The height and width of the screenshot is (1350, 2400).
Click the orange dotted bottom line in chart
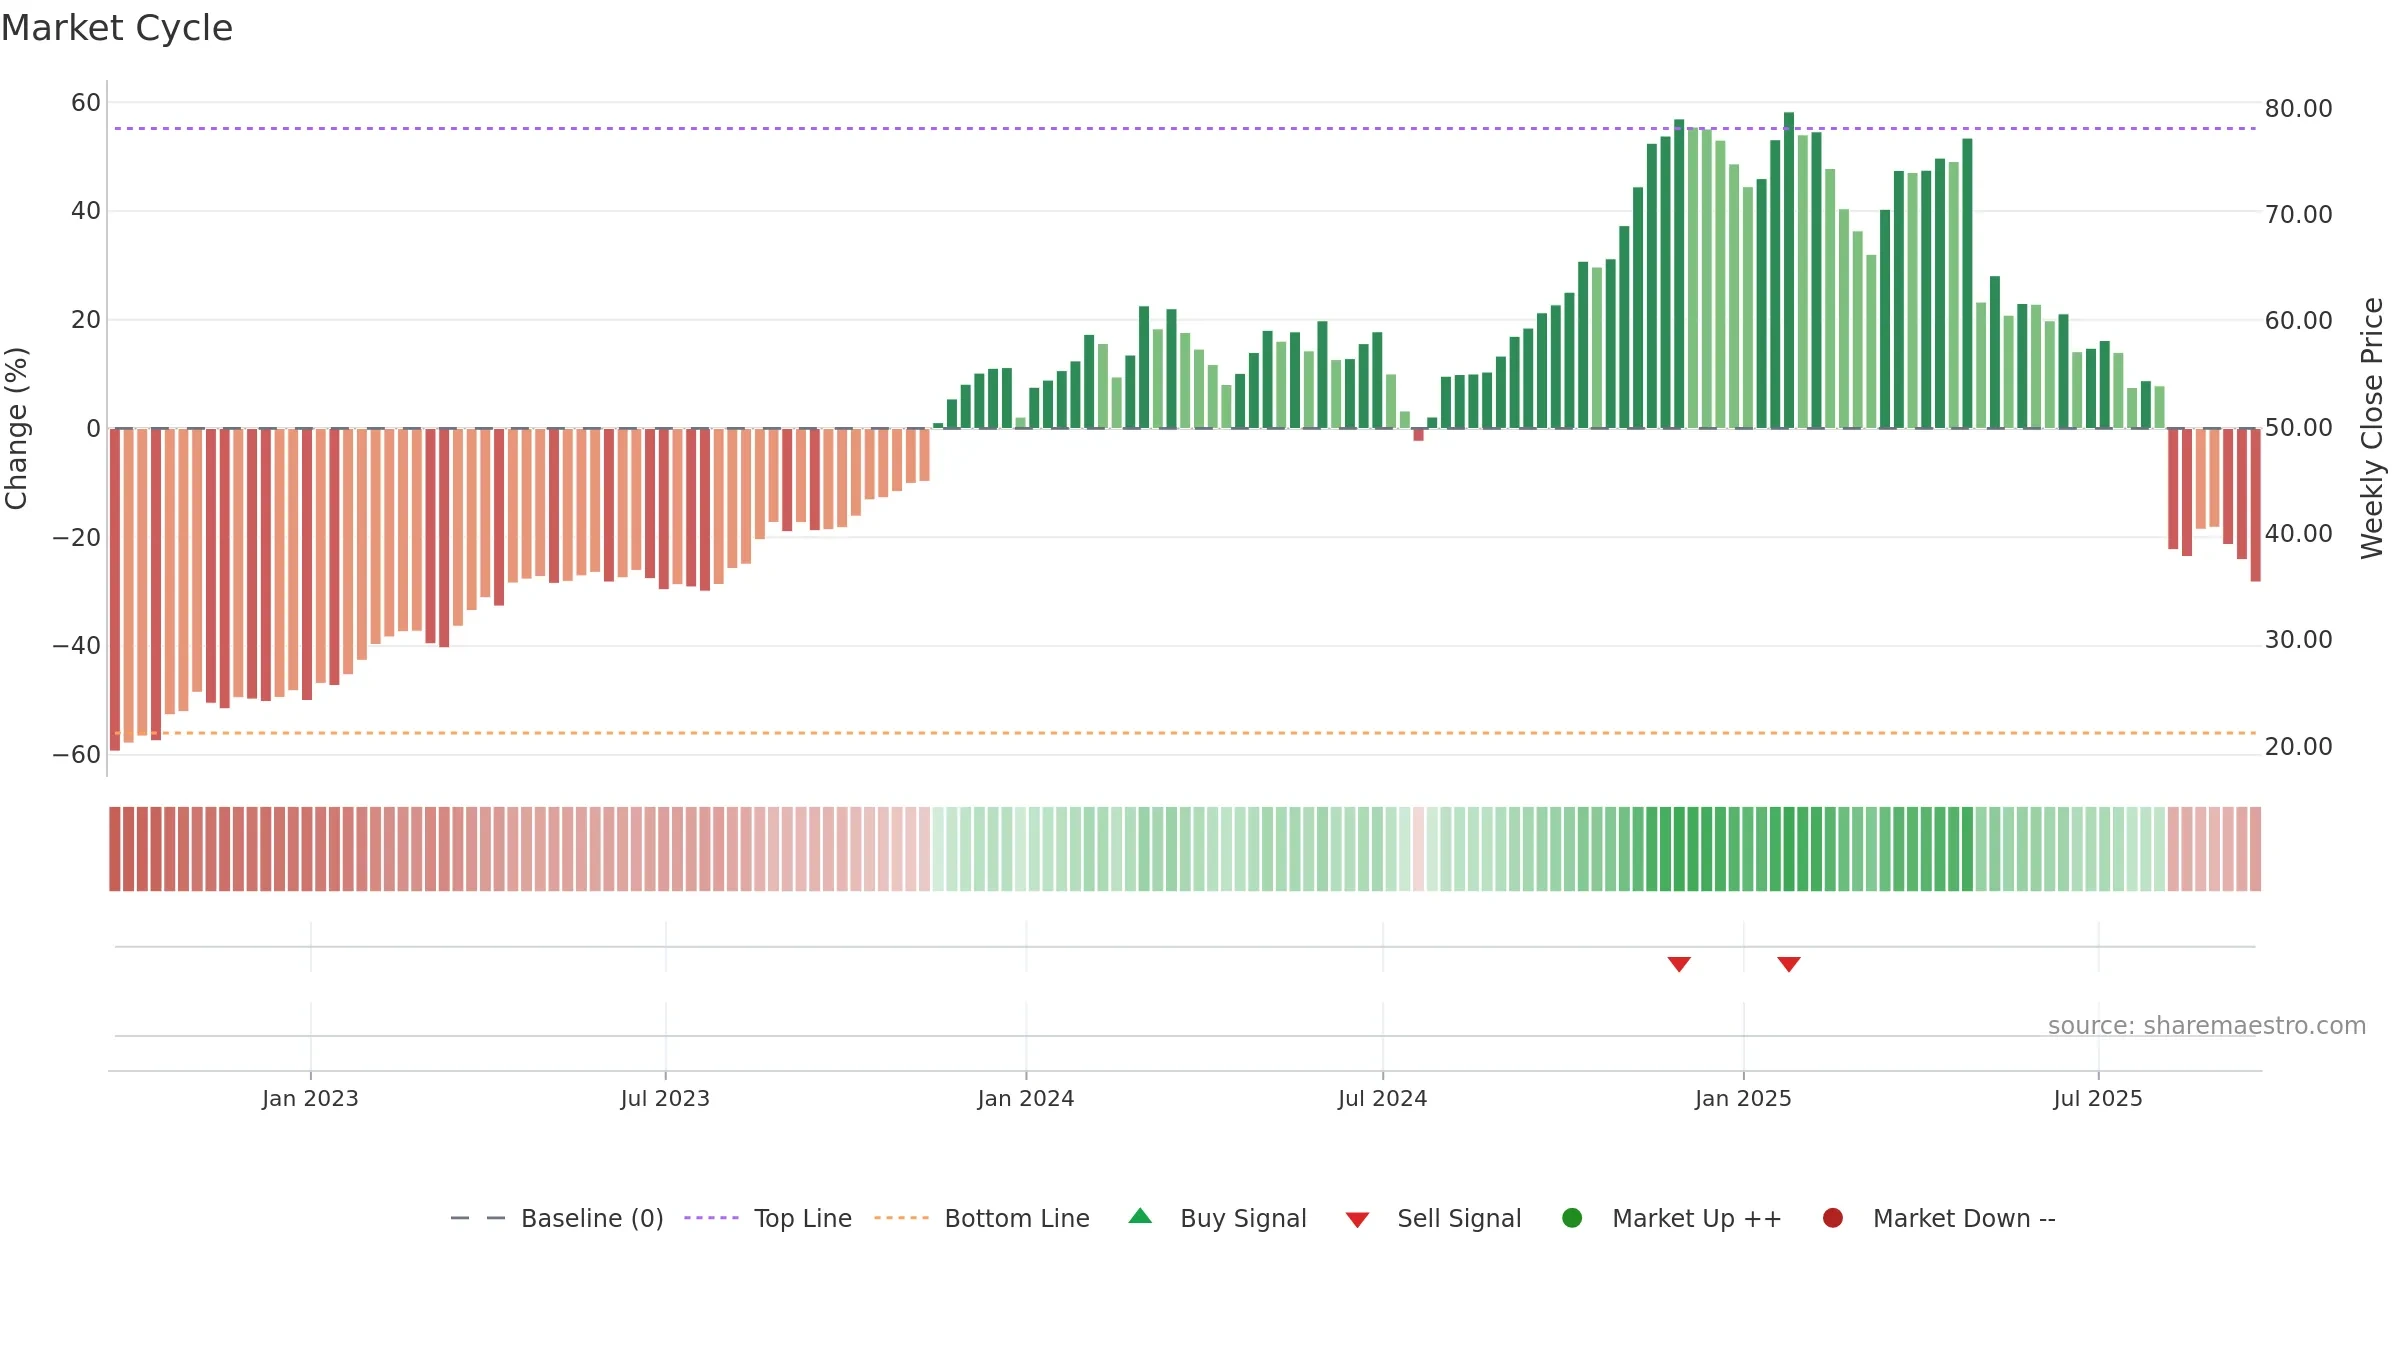[x=1185, y=733]
